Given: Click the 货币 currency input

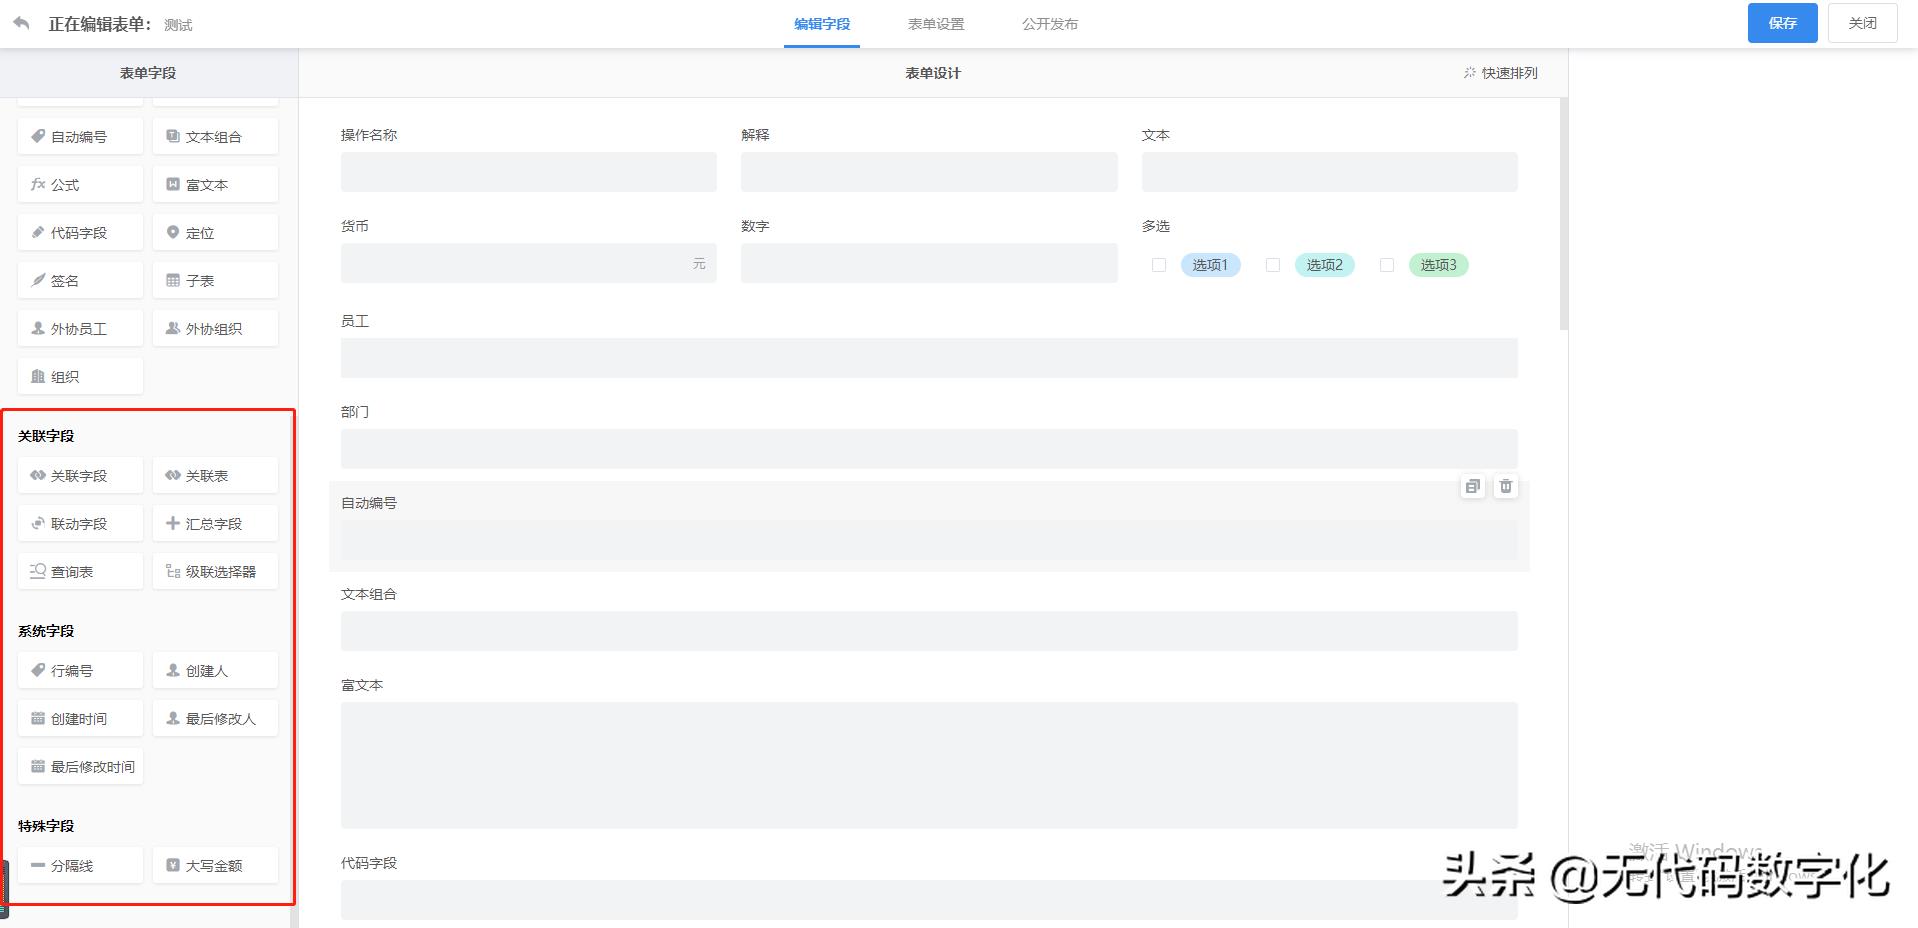Looking at the screenshot, I should pyautogui.click(x=529, y=263).
